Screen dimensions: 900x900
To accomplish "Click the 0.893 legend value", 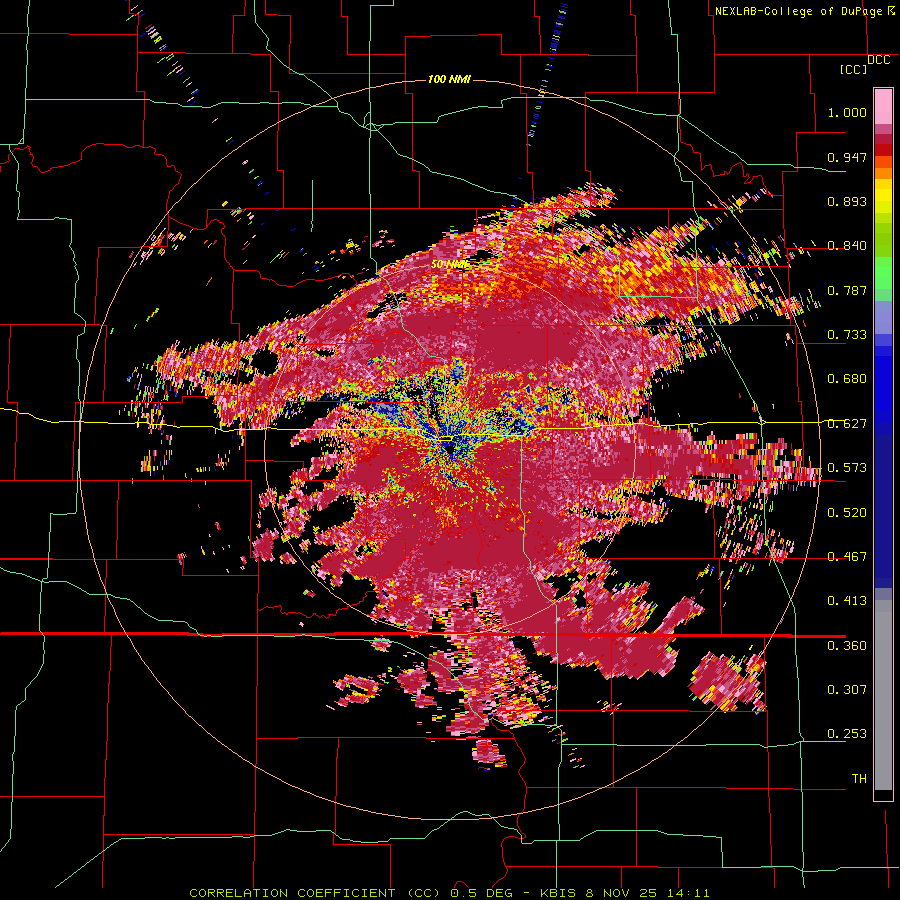I will coord(847,201).
